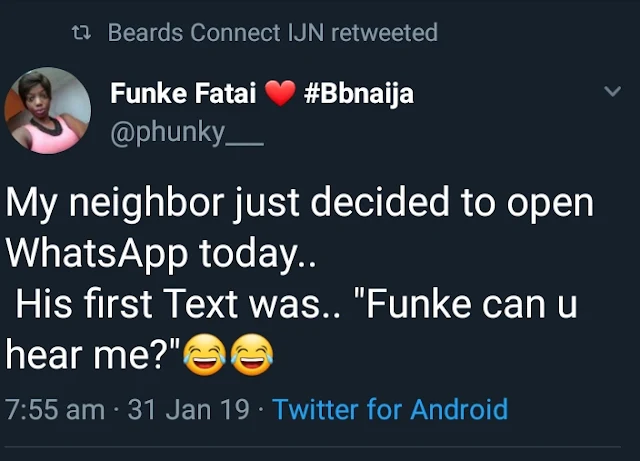The height and width of the screenshot is (461, 640).
Task: Click the retweet icon above the tweet
Action: [x=84, y=34]
